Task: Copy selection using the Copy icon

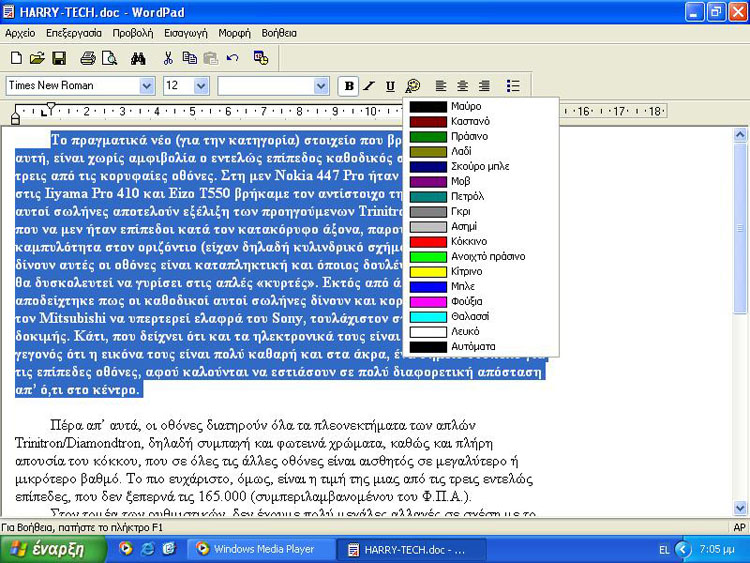Action: click(190, 58)
